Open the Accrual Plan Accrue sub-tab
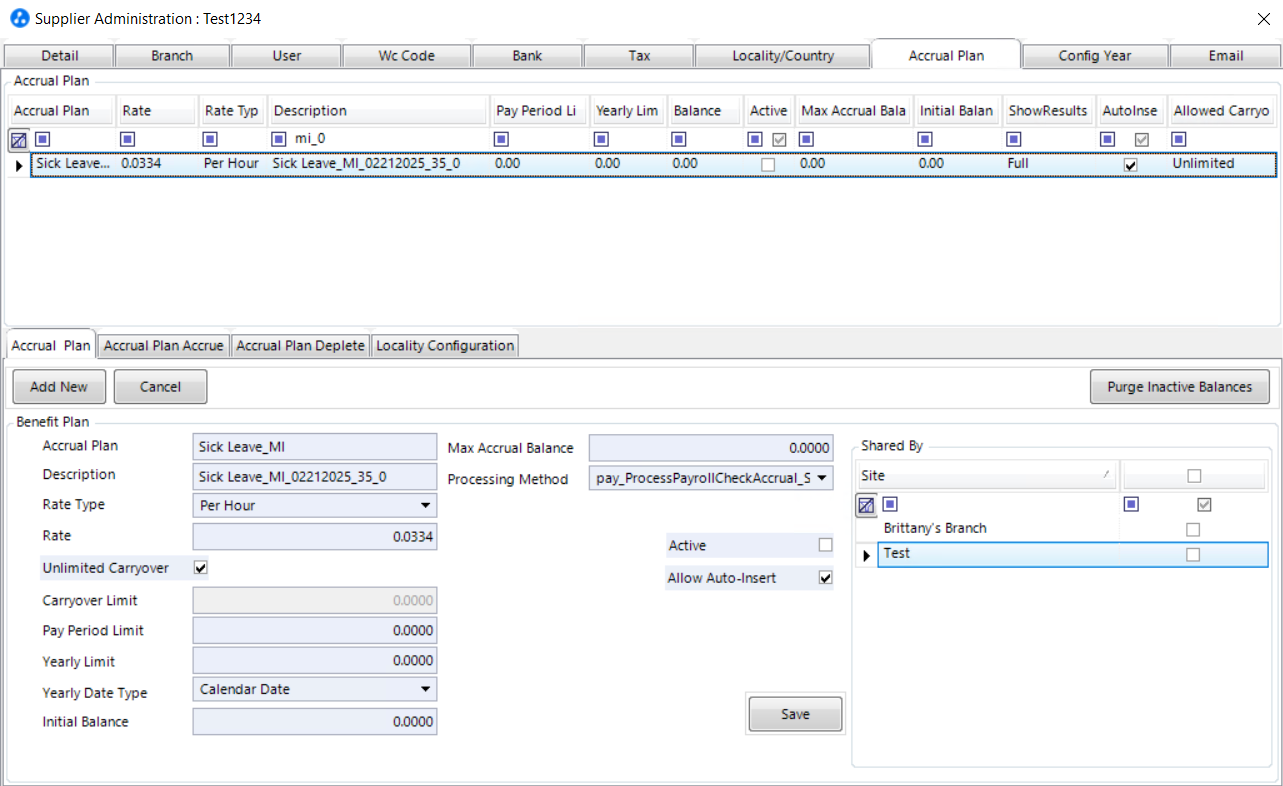The height and width of the screenshot is (786, 1283). click(164, 345)
